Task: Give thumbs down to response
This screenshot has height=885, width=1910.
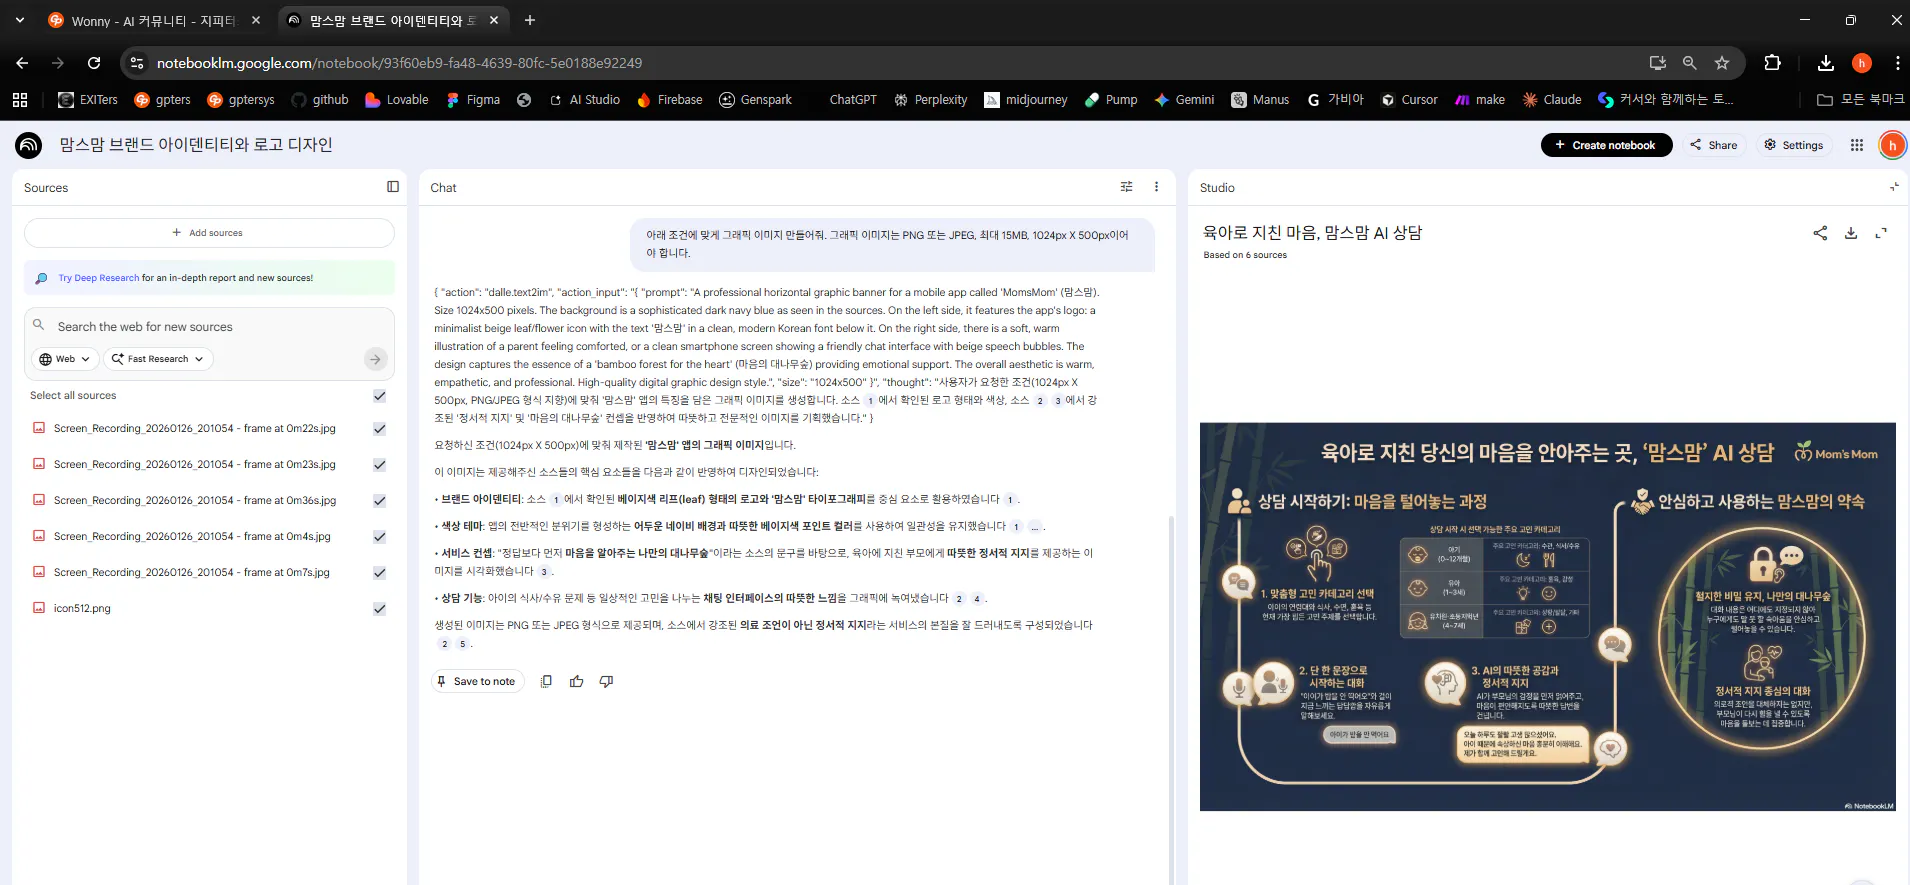Action: coord(606,681)
